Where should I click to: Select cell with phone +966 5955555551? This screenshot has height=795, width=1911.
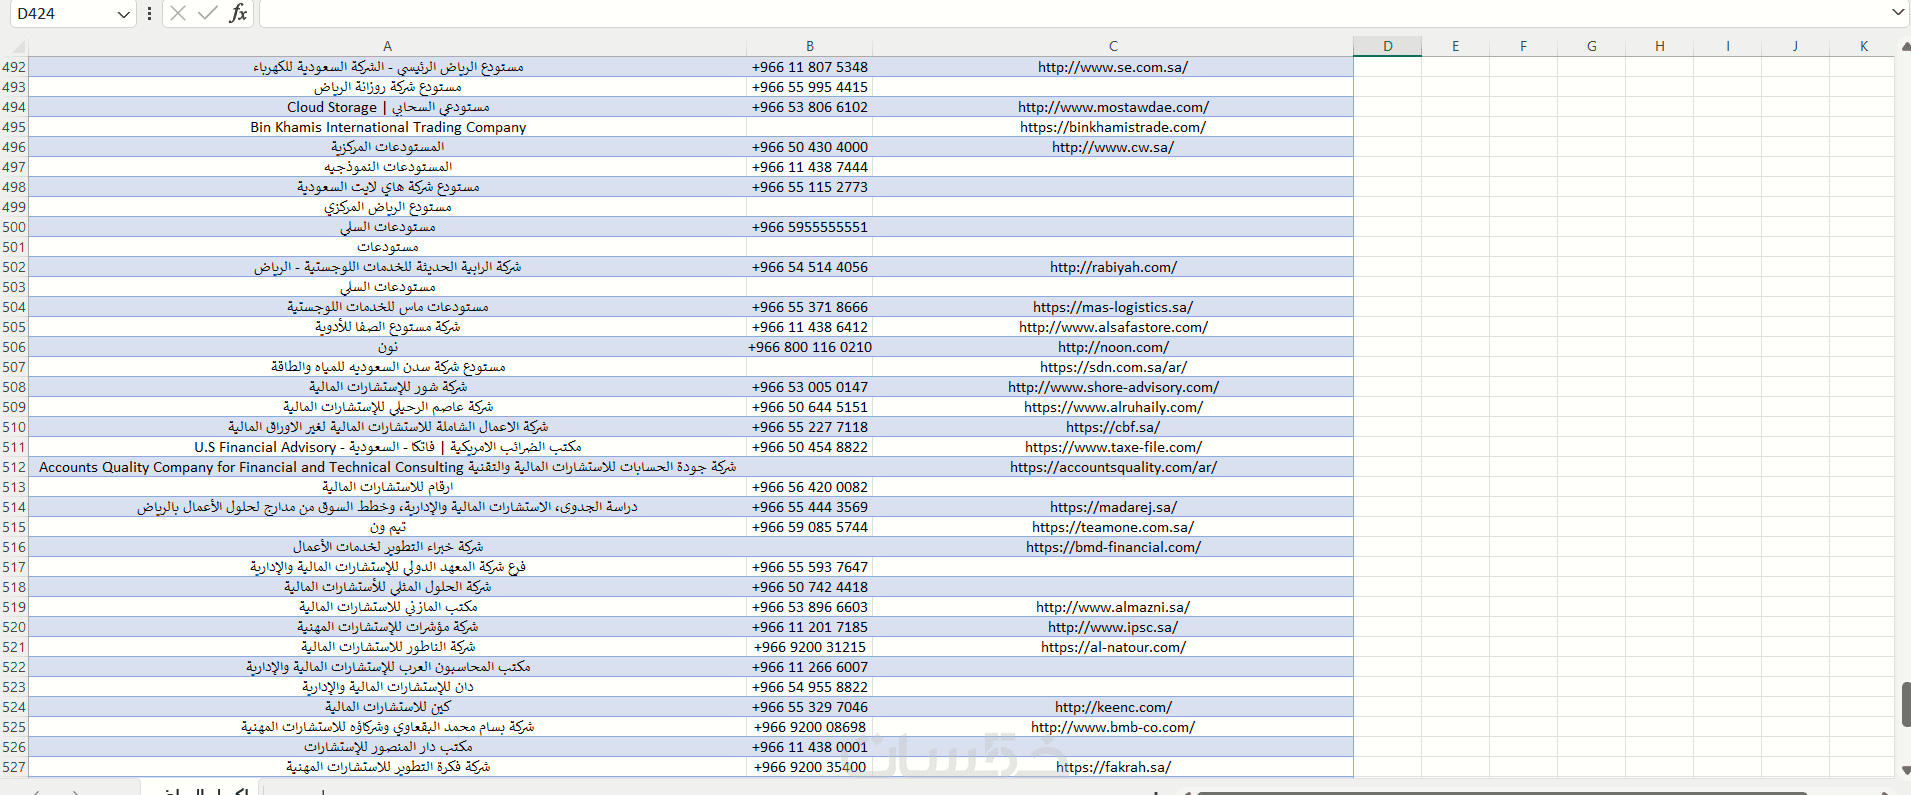tap(810, 227)
